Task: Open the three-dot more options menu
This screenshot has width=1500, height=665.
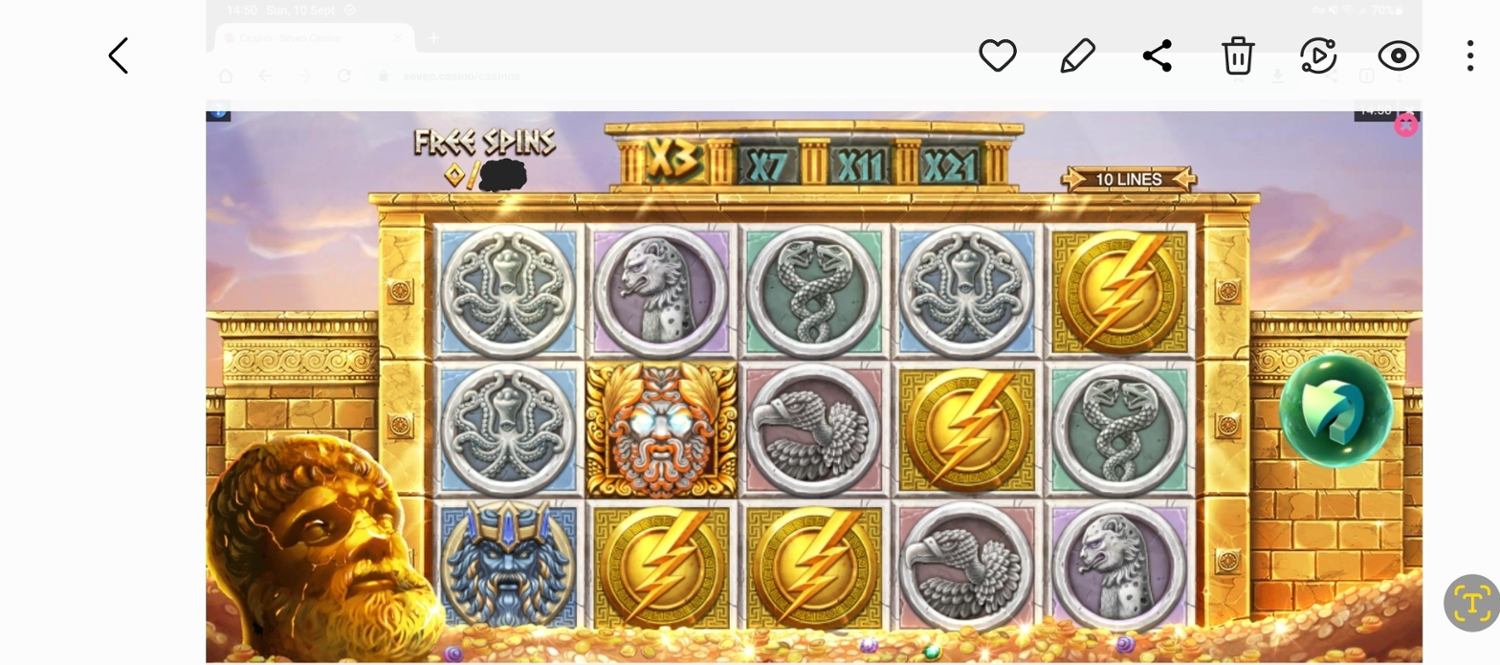Action: [1469, 56]
